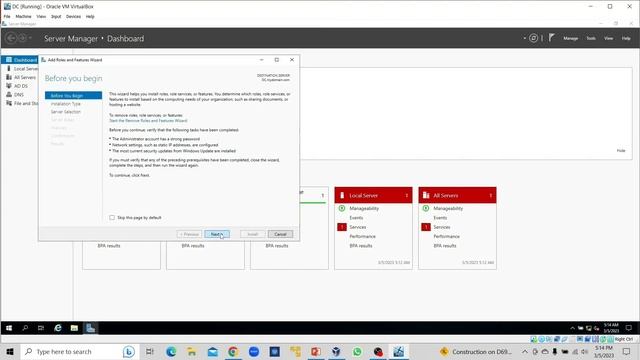
Task: Click the Local Server tile header
Action: [x=373, y=195]
